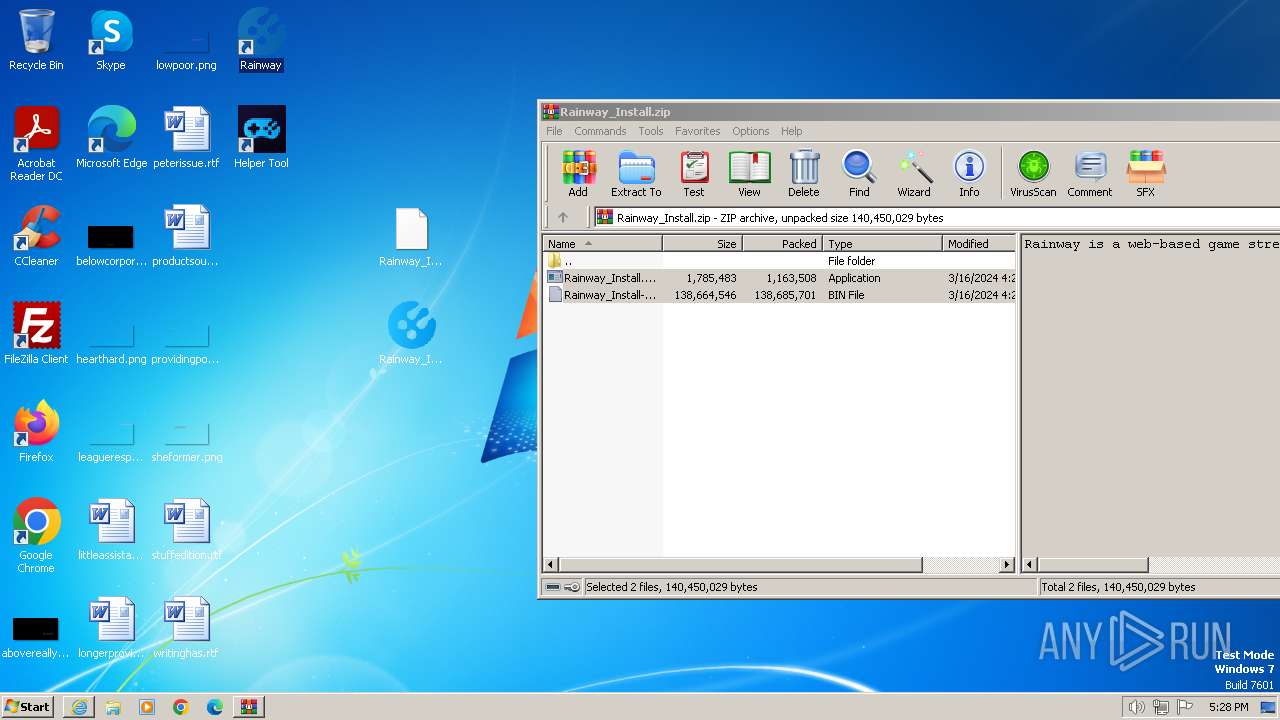Viewport: 1280px width, 720px height.
Task: Click Extract To toolbar icon
Action: pos(636,174)
